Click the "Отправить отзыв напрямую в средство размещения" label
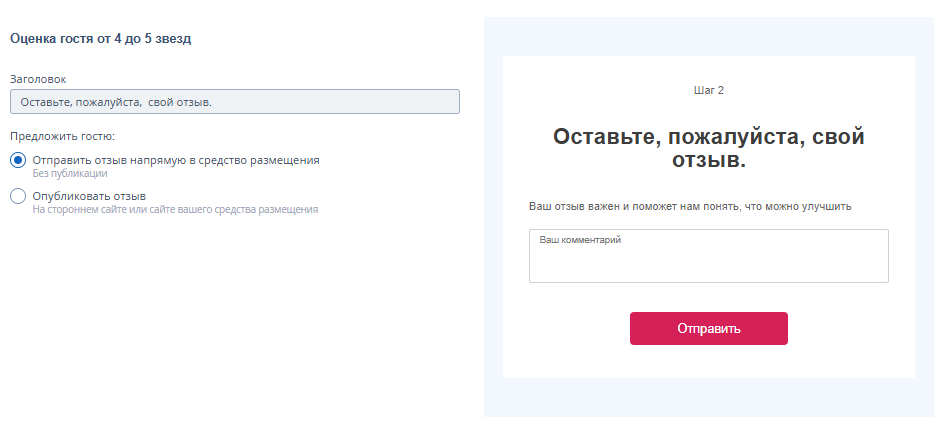 pyautogui.click(x=176, y=160)
